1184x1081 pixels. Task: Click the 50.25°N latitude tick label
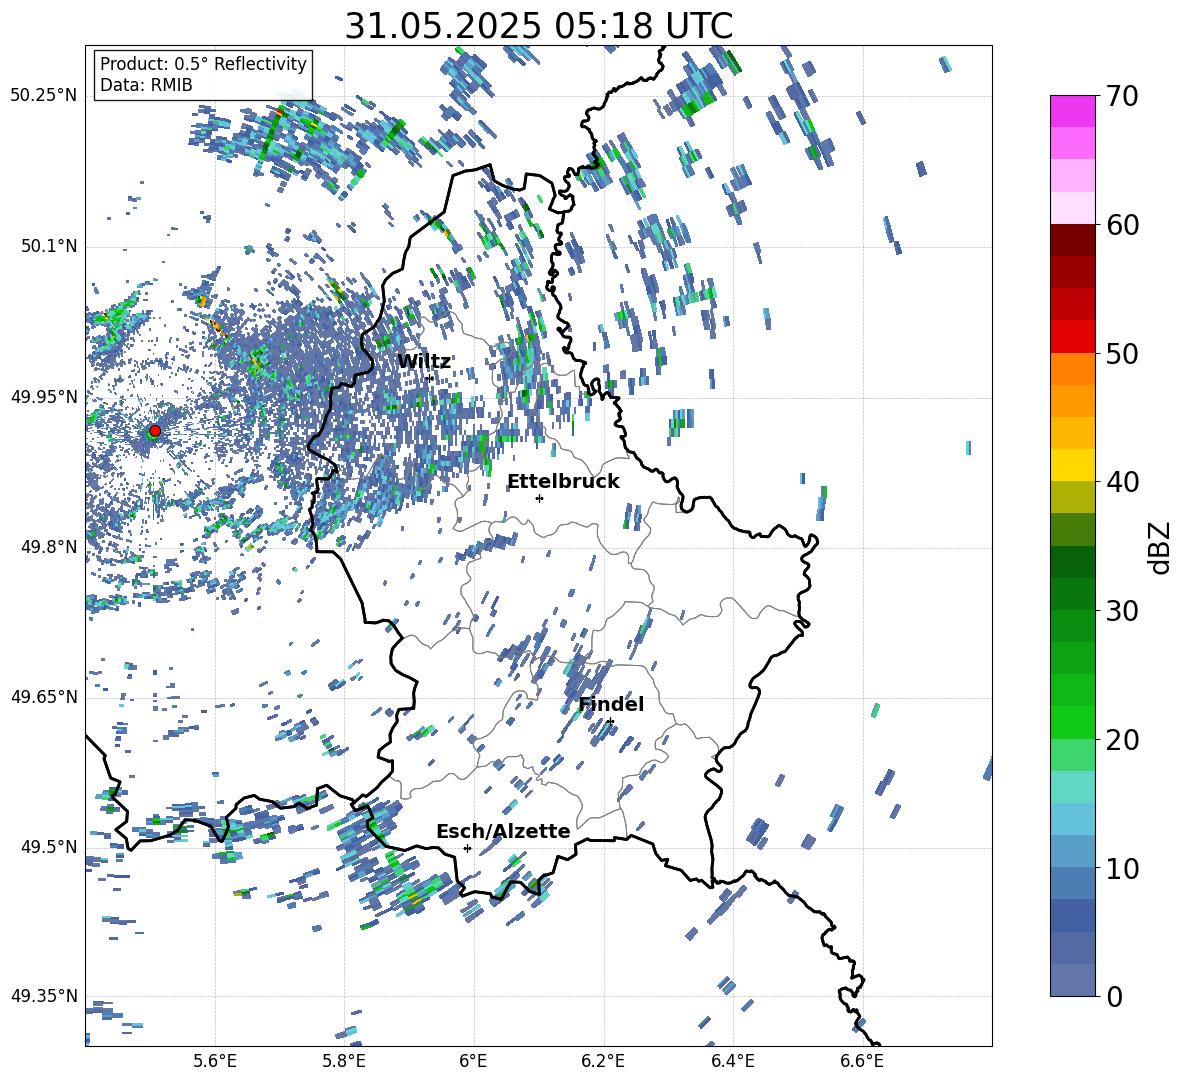[x=44, y=96]
